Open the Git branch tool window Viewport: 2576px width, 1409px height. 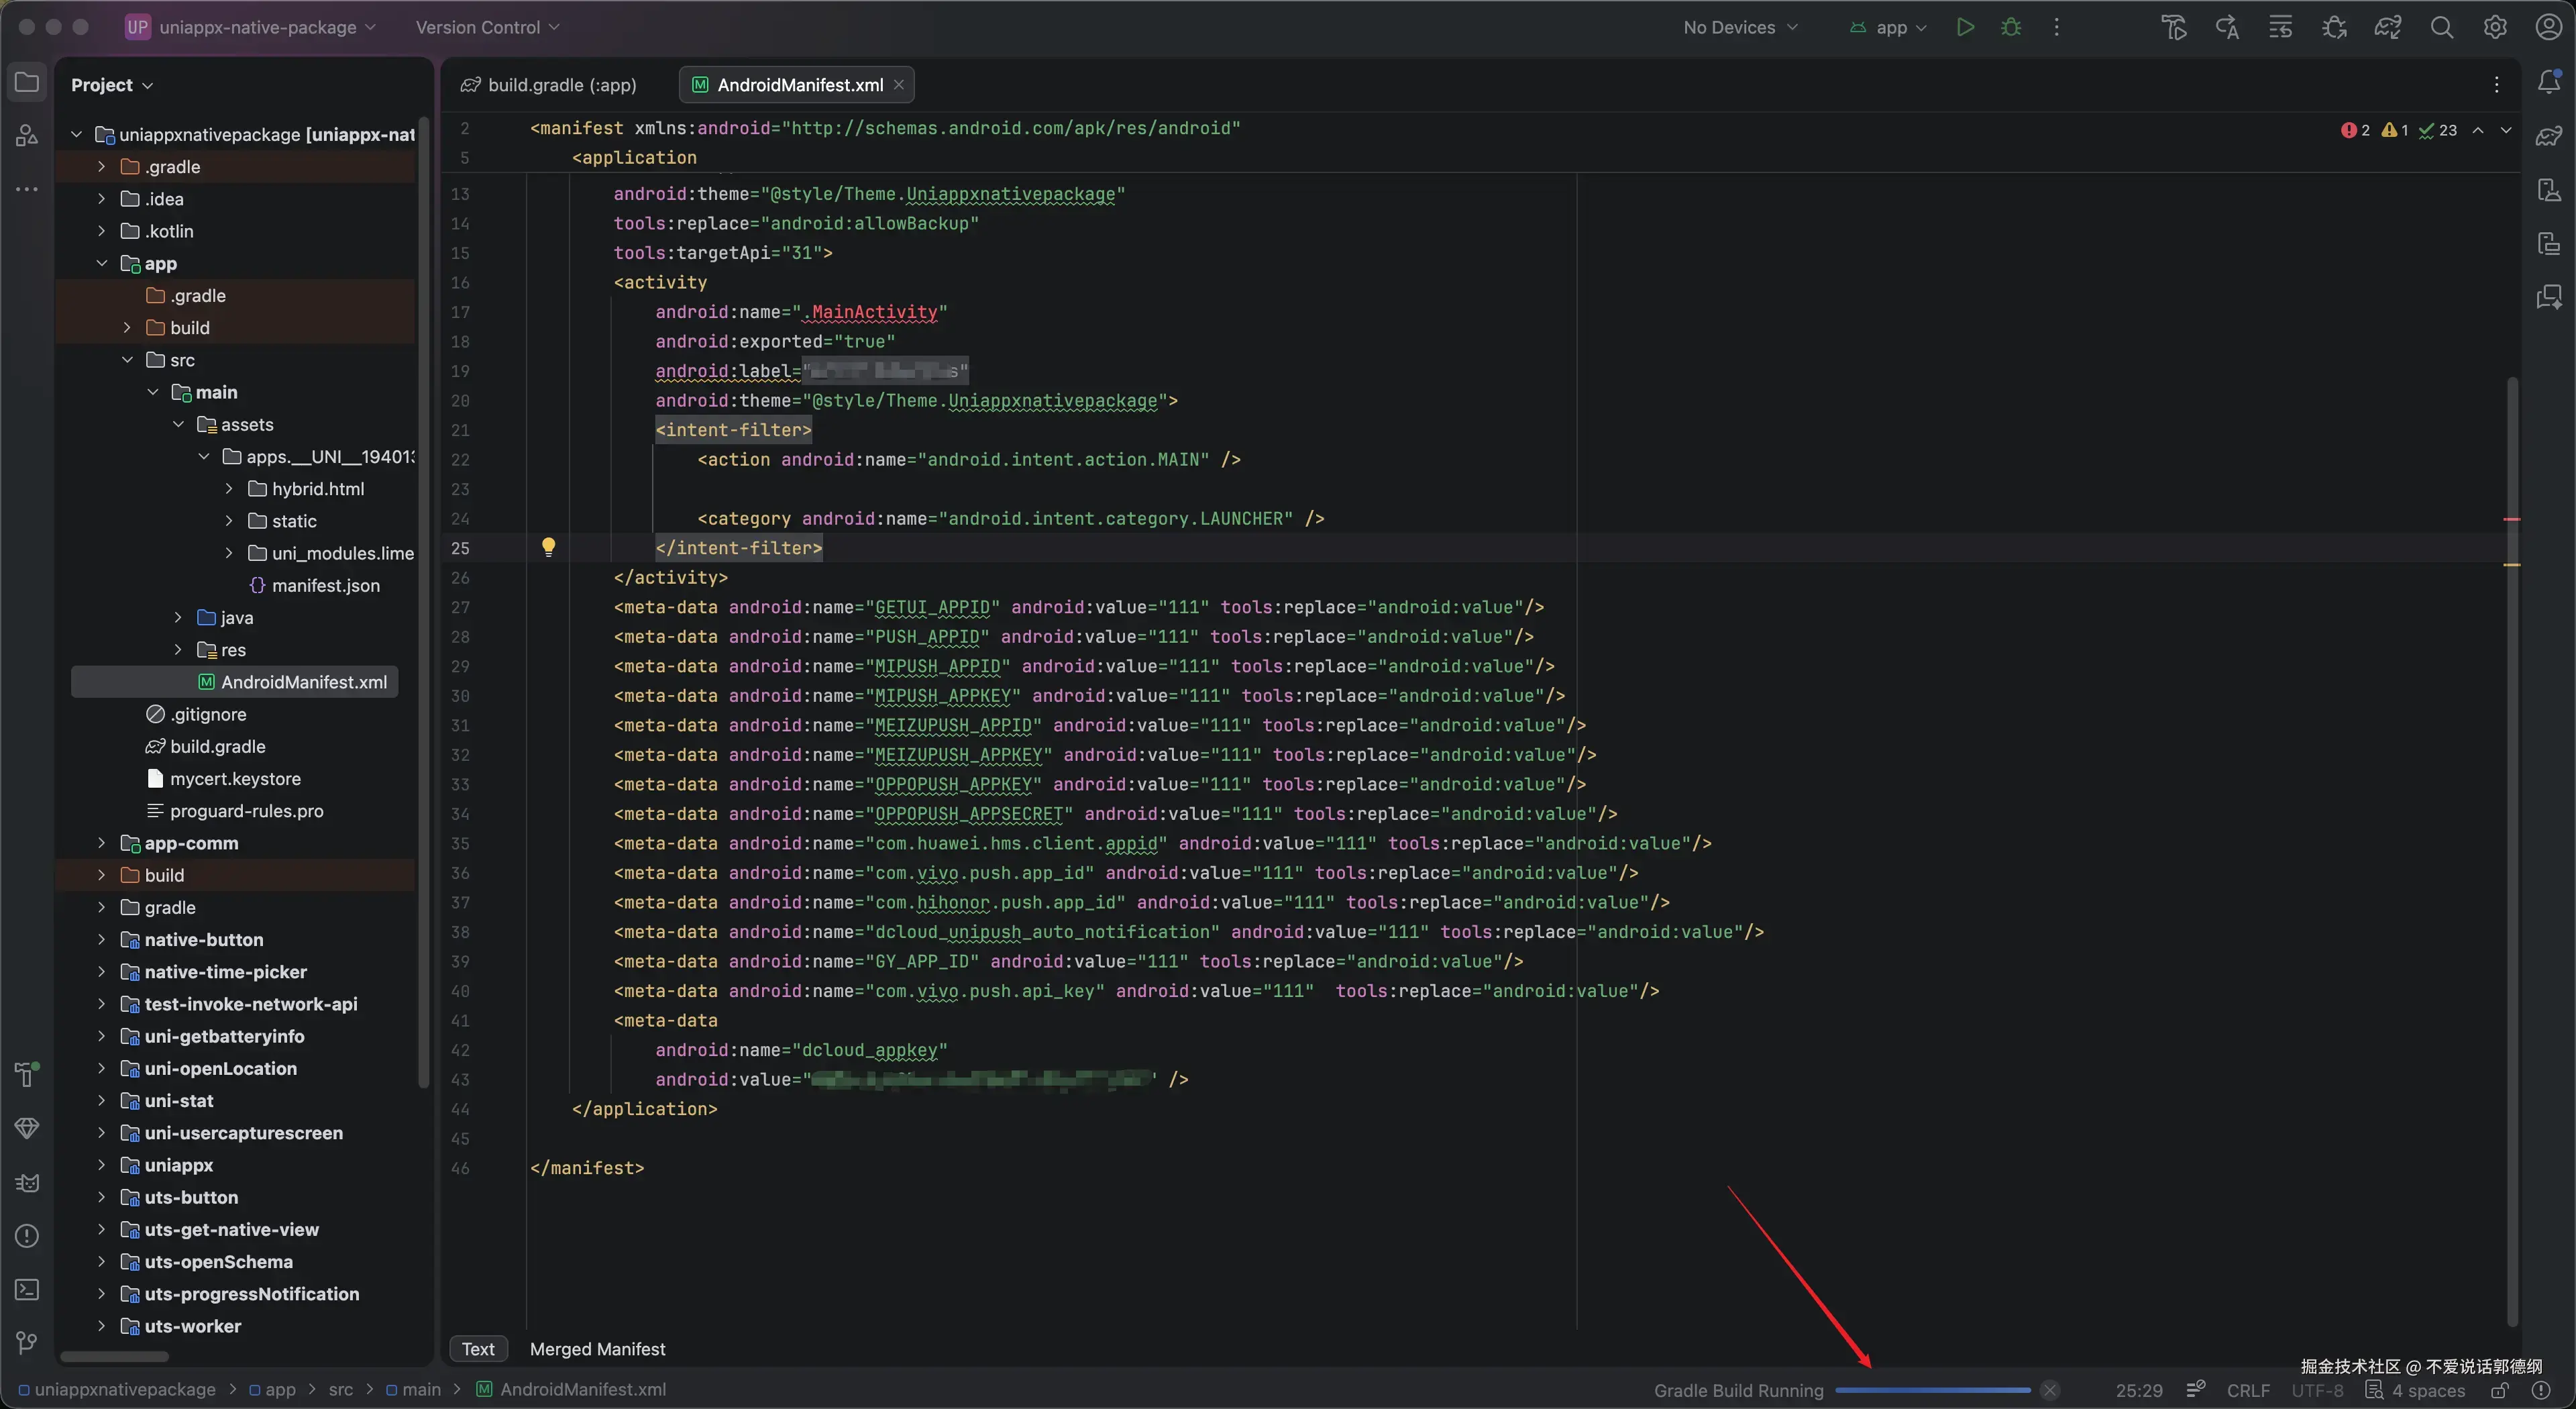tap(27, 1342)
